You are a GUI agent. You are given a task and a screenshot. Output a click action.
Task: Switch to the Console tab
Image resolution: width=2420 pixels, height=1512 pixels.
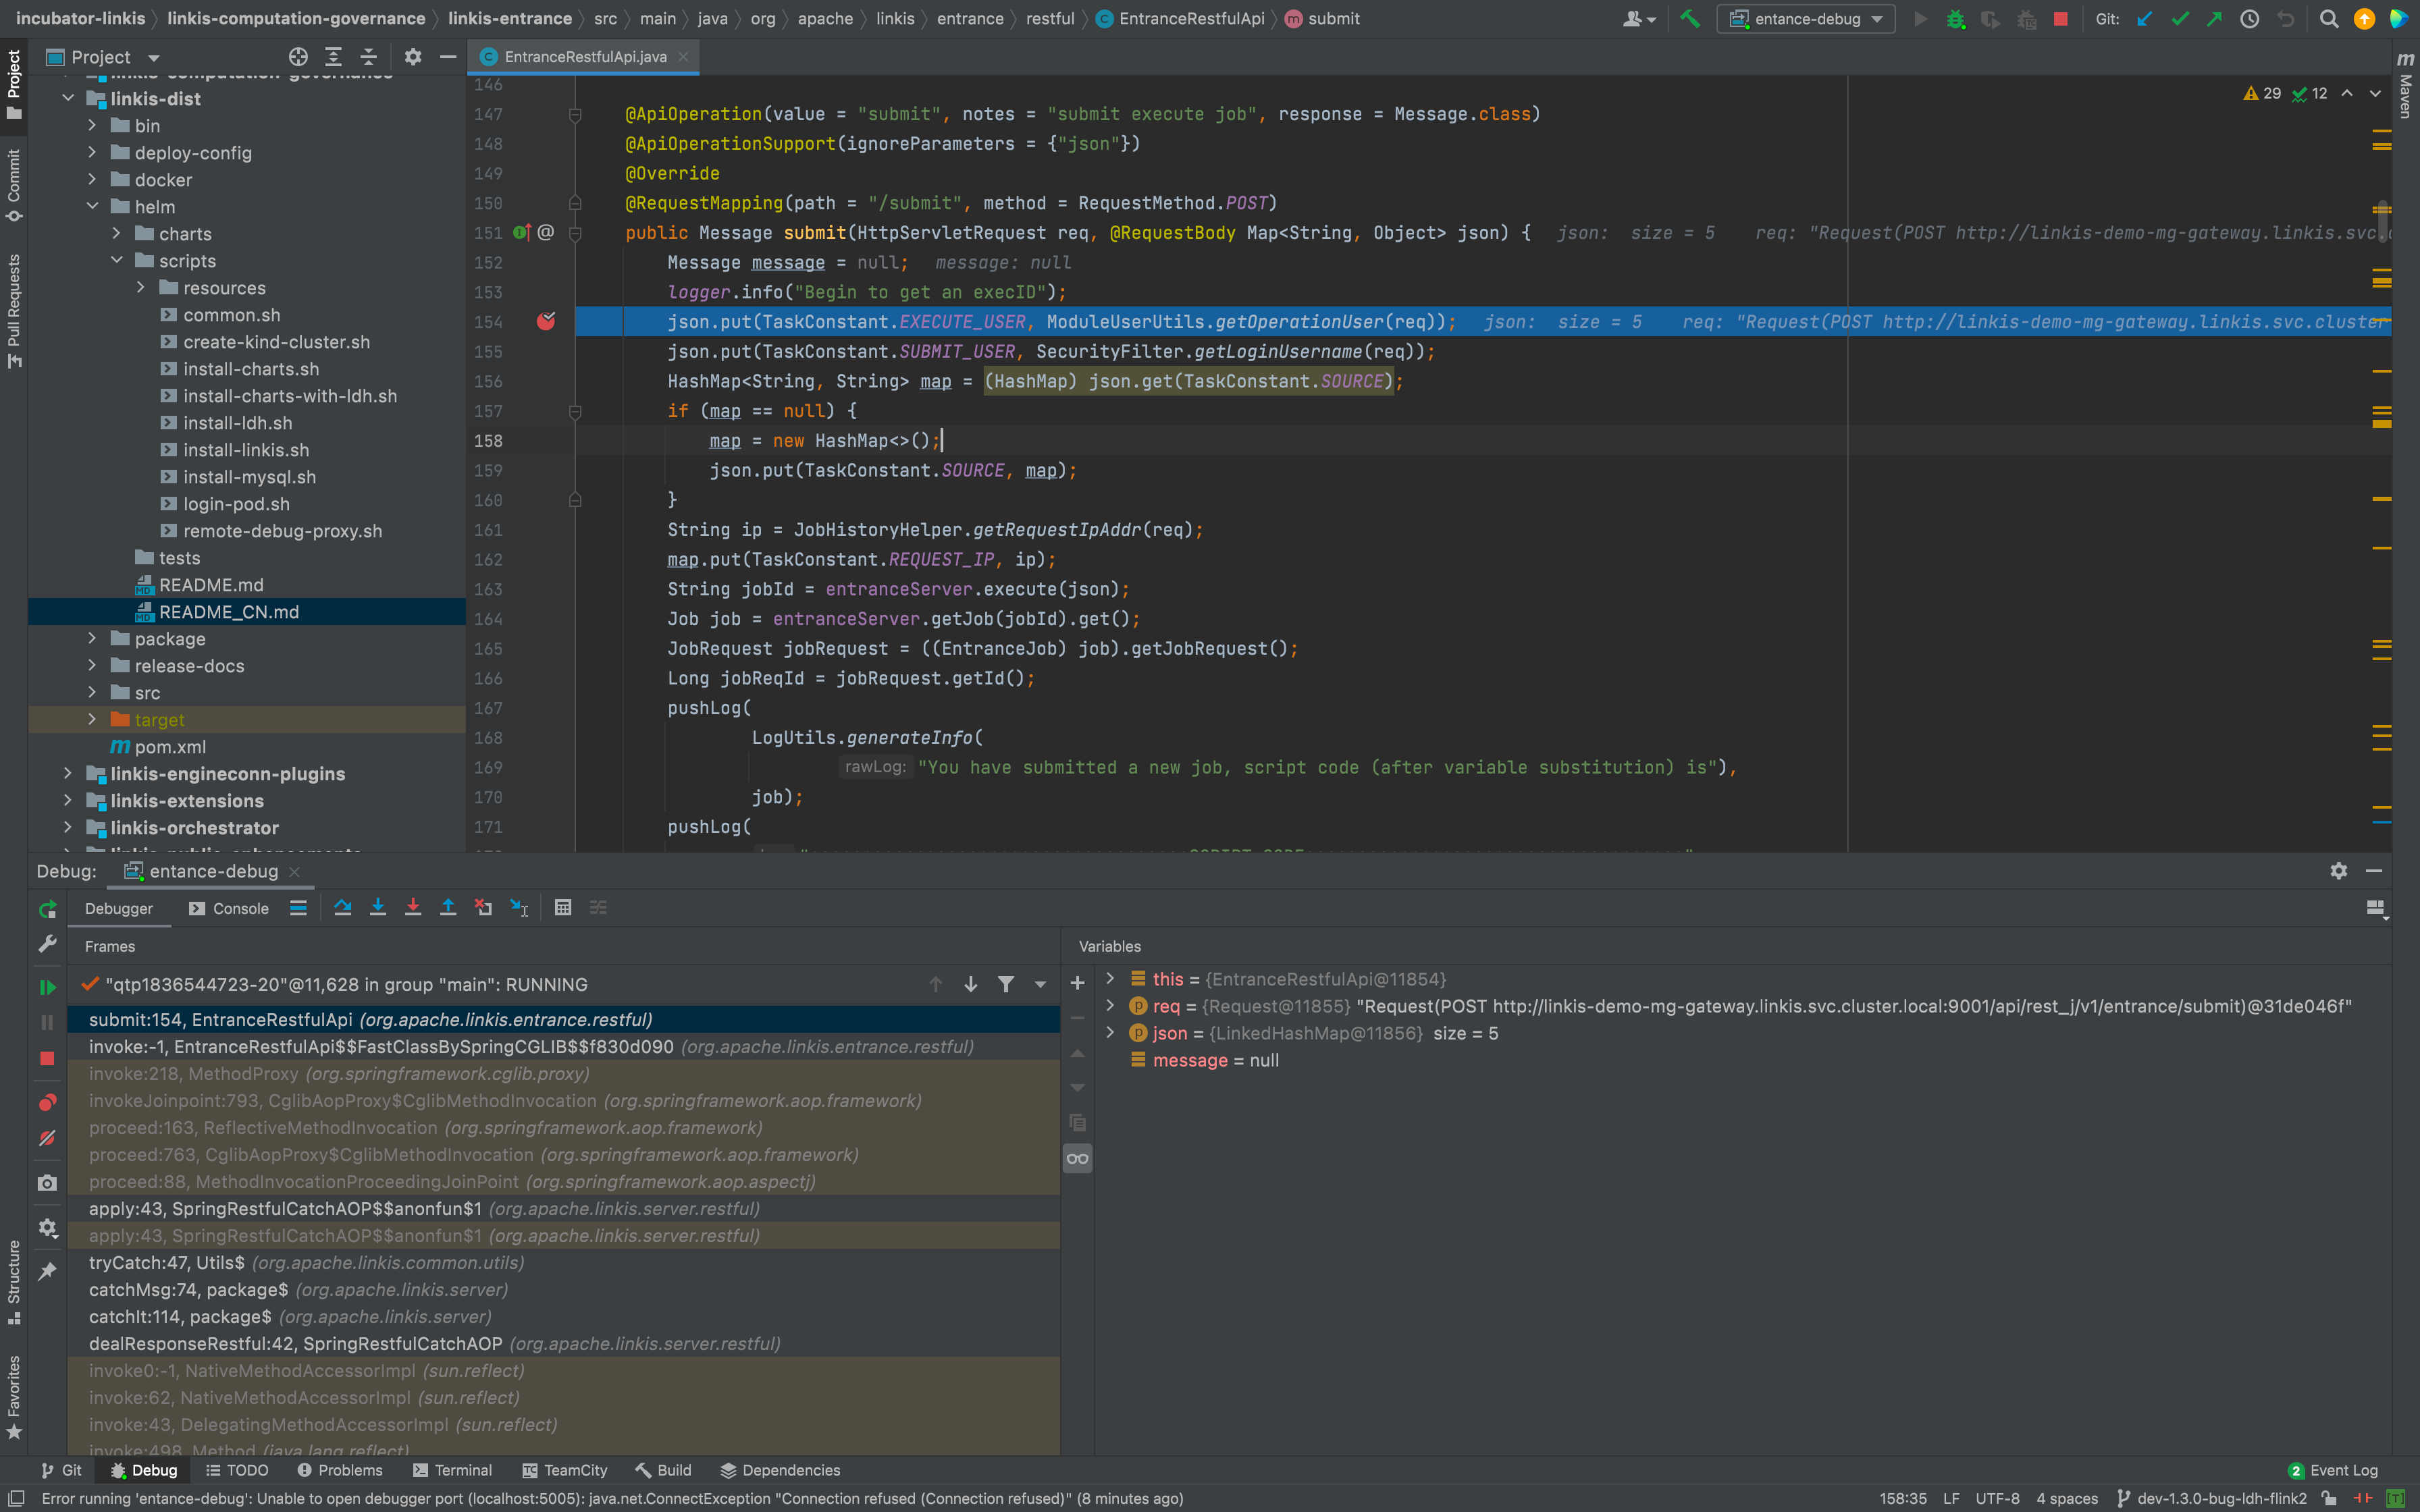pos(229,908)
